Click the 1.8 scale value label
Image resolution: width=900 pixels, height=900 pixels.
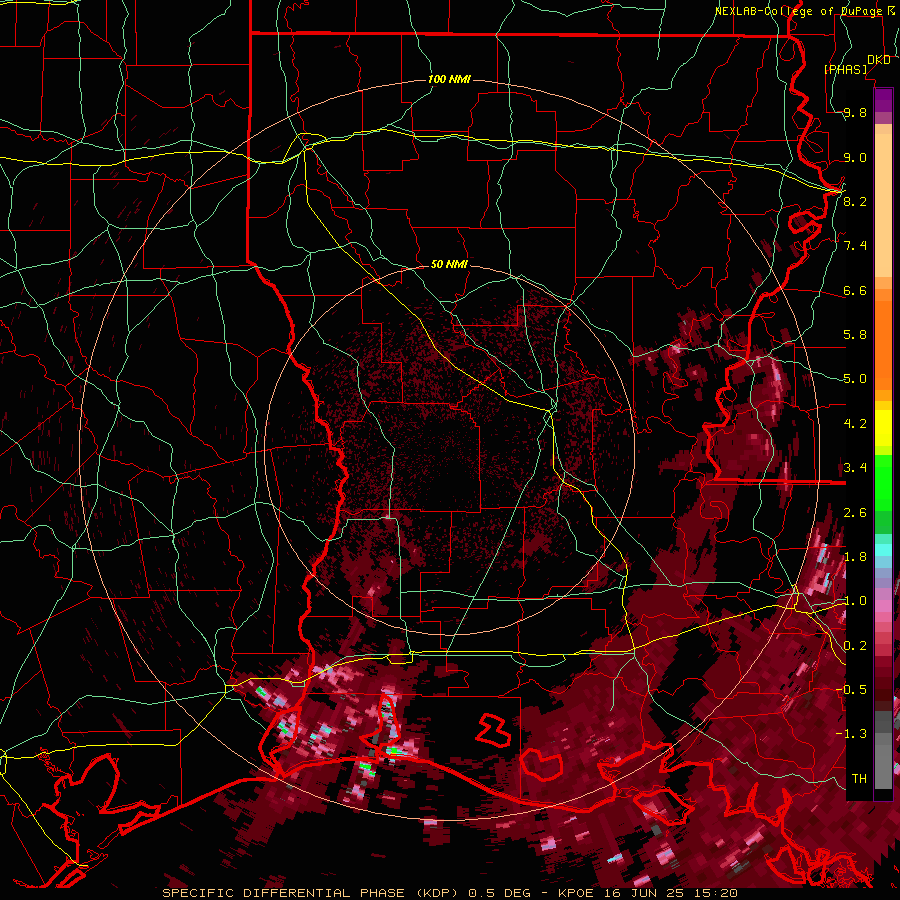point(855,556)
